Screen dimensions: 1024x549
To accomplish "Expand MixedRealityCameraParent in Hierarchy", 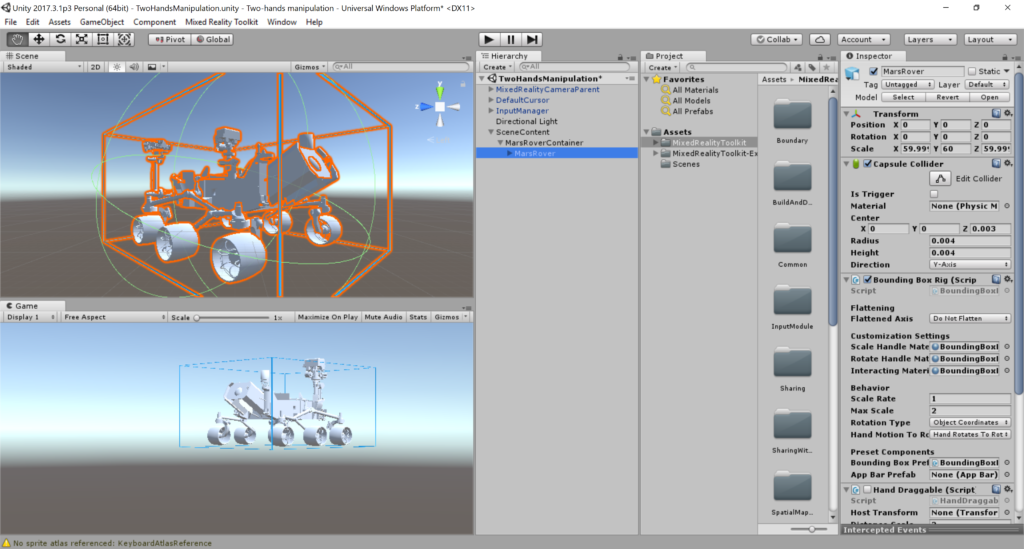I will tap(491, 89).
